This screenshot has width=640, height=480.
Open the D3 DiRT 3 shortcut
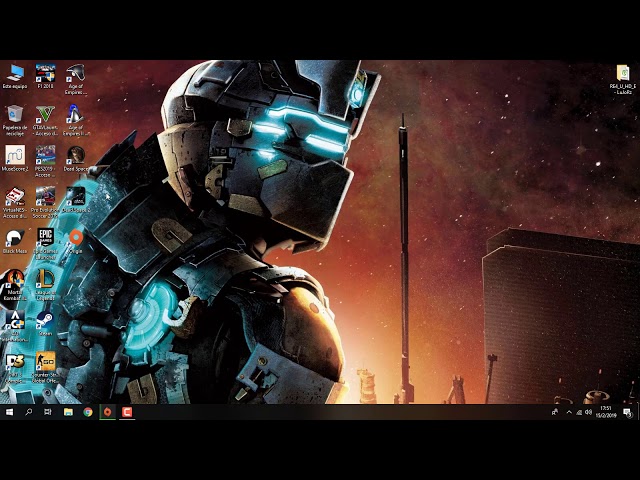tap(15, 367)
